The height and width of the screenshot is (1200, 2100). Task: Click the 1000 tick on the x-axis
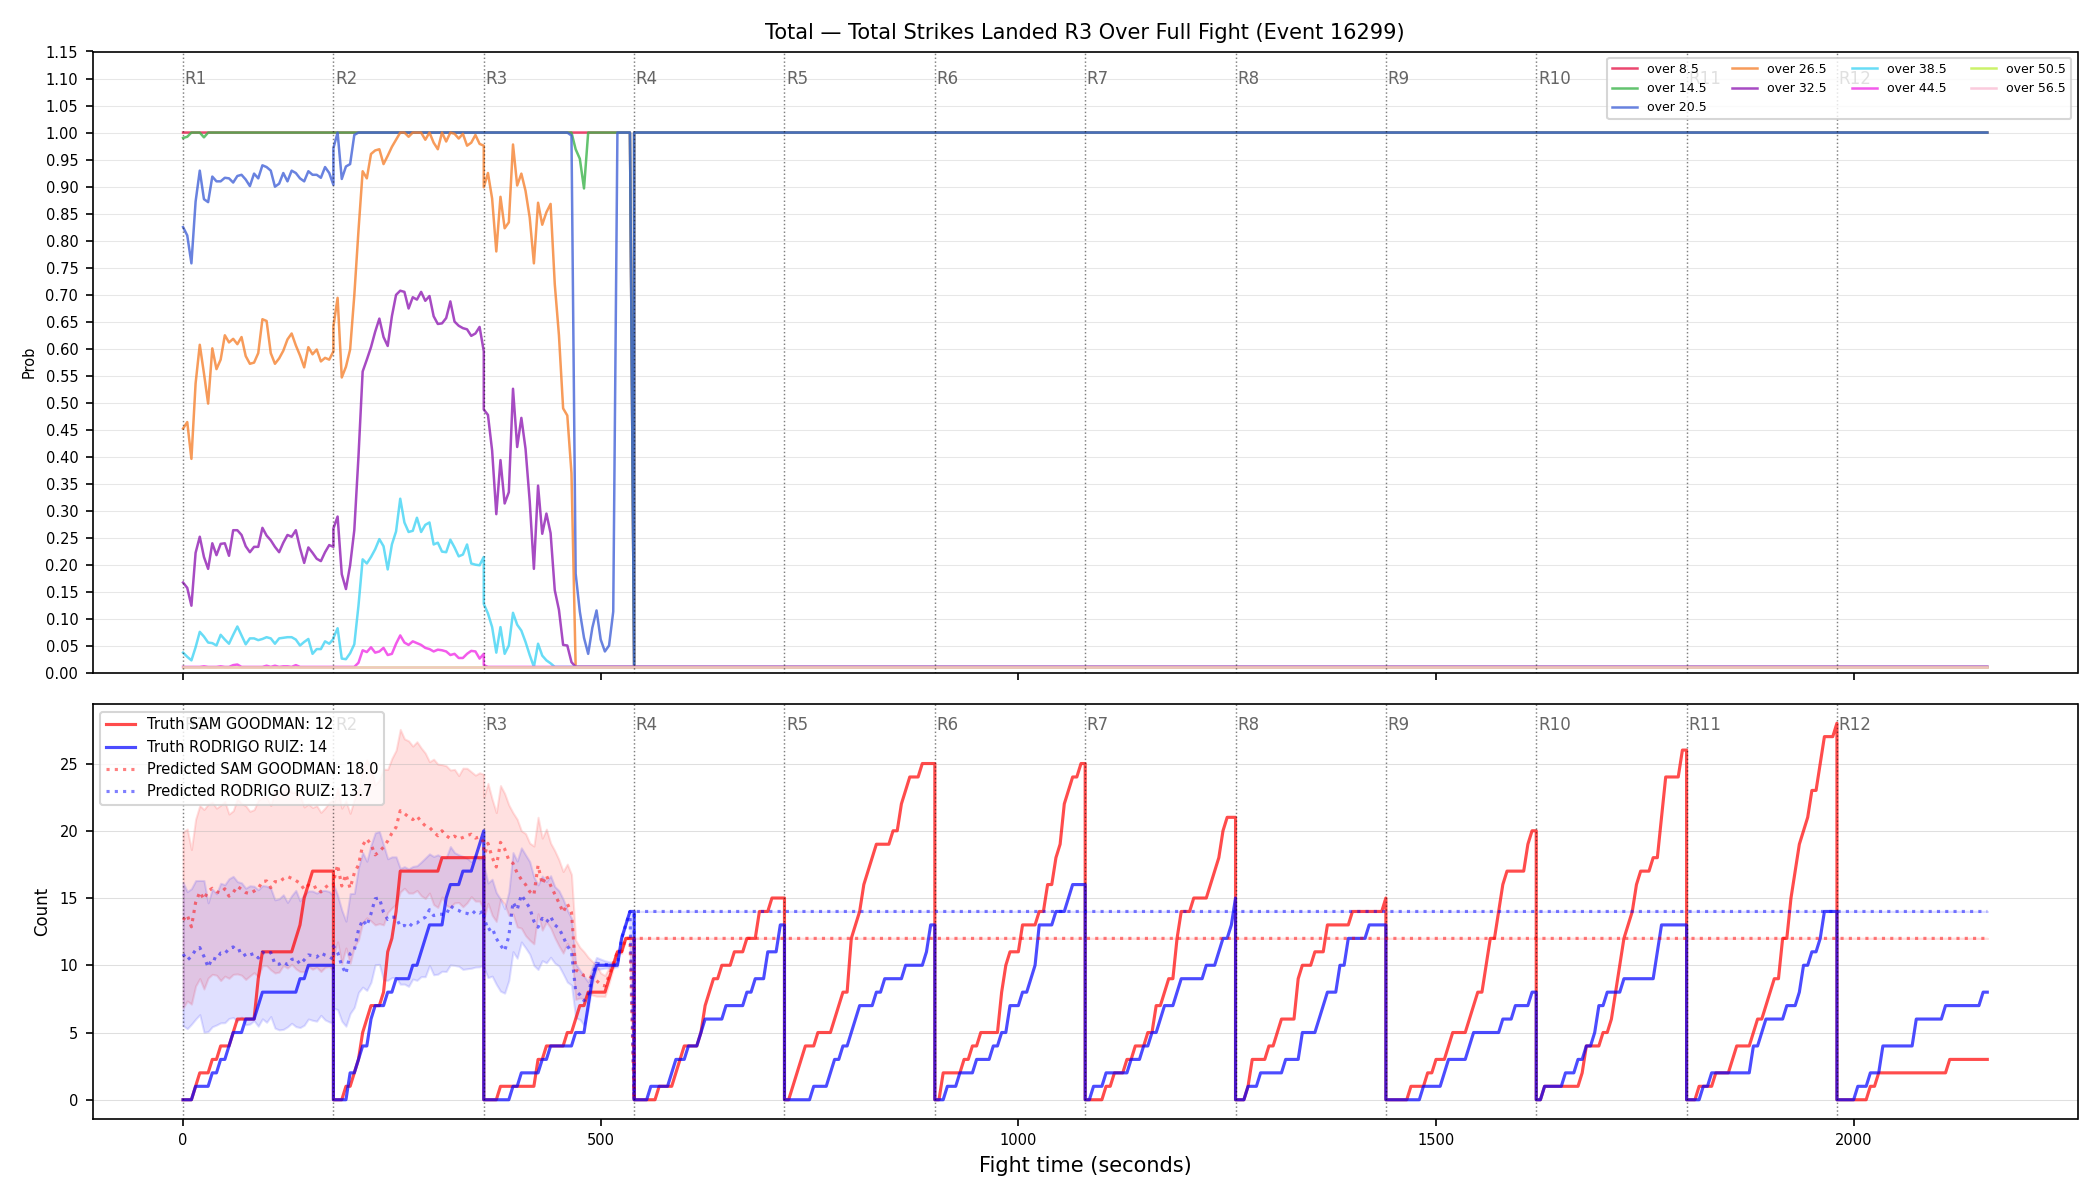[1018, 1139]
